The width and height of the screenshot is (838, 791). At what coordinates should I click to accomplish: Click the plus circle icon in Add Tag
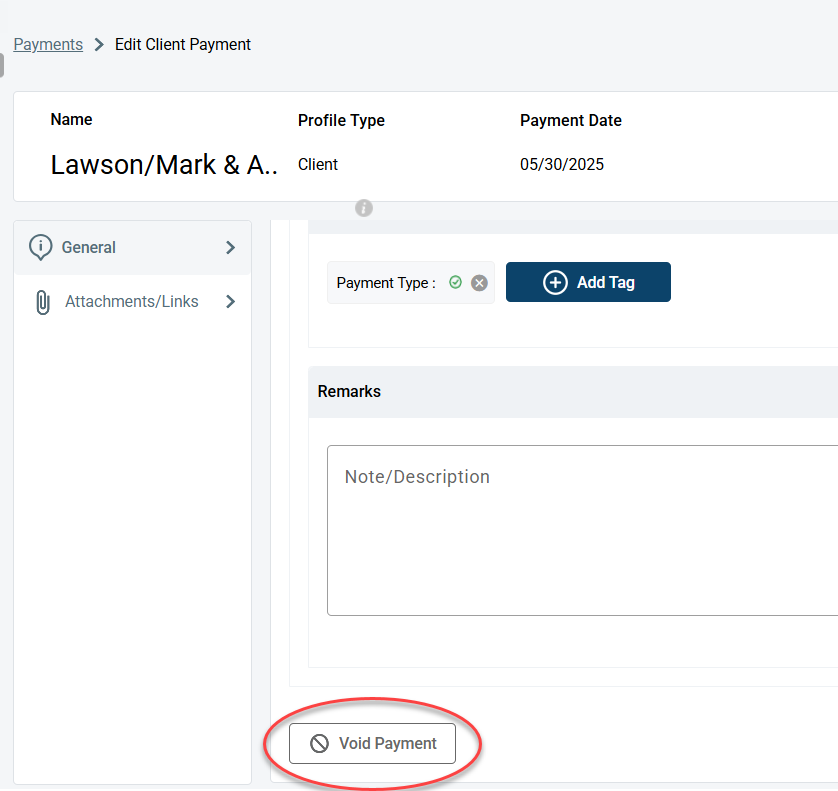point(555,282)
